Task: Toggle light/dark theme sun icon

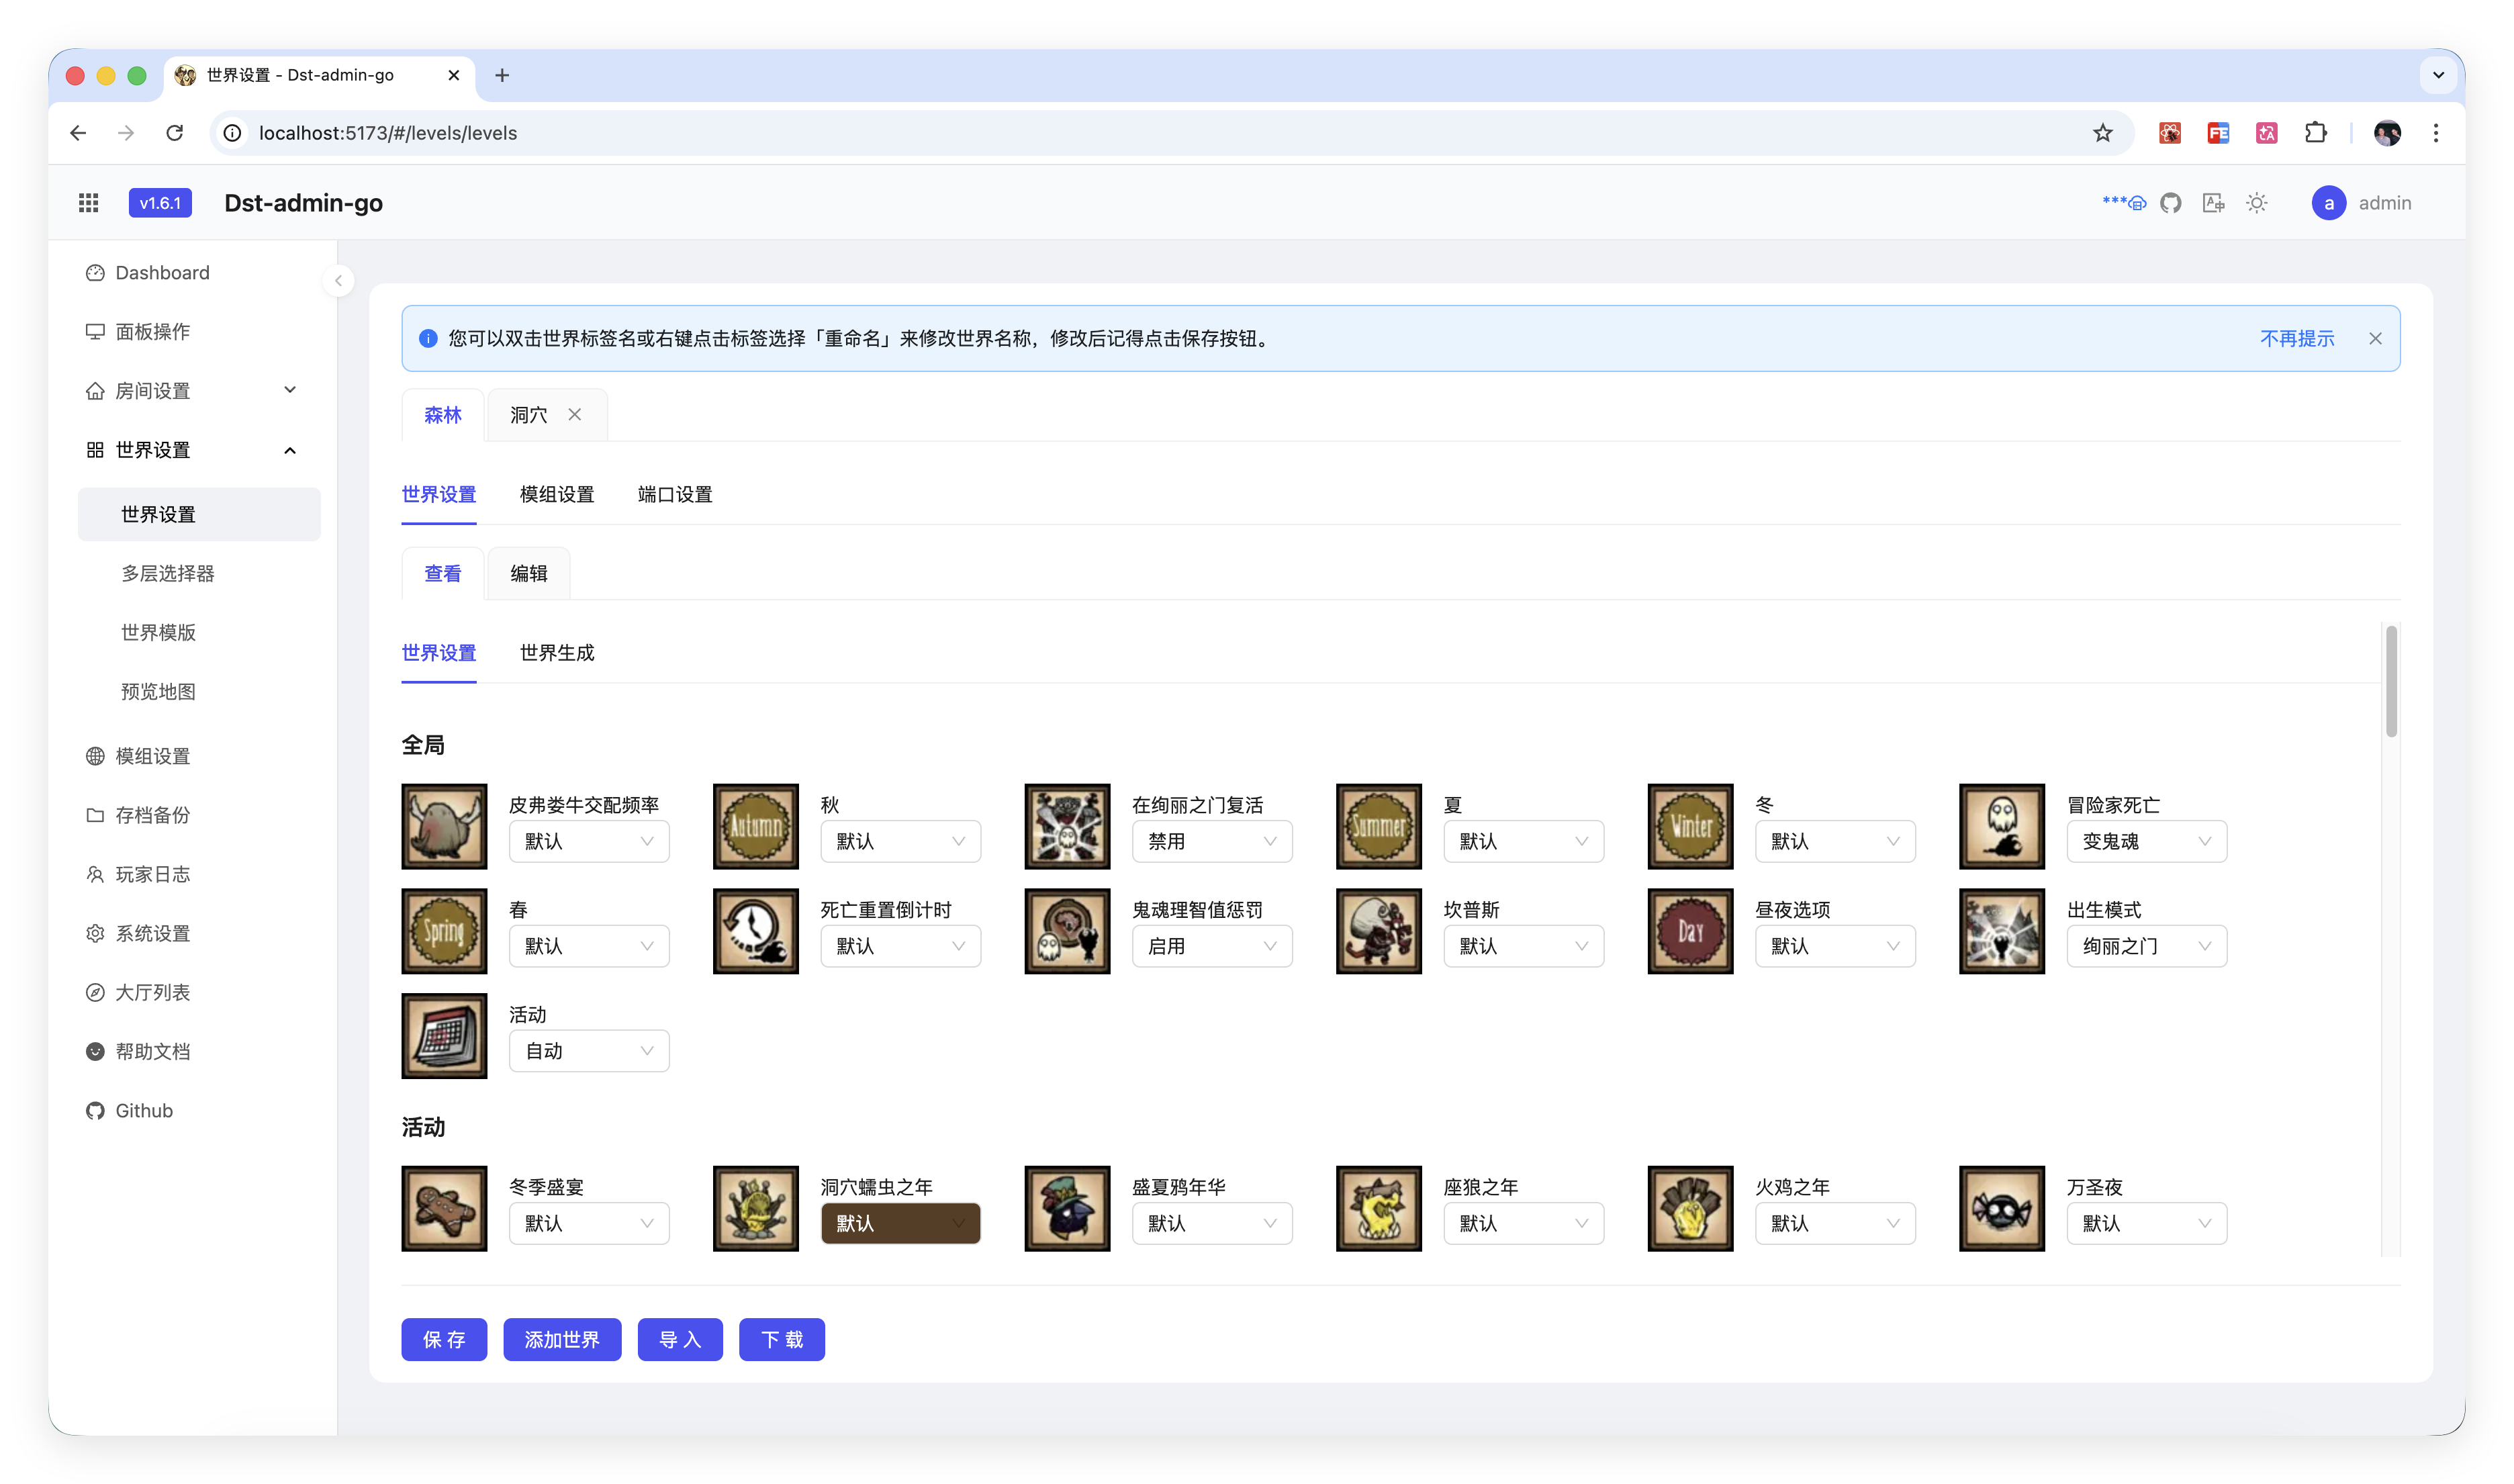Action: point(2256,203)
